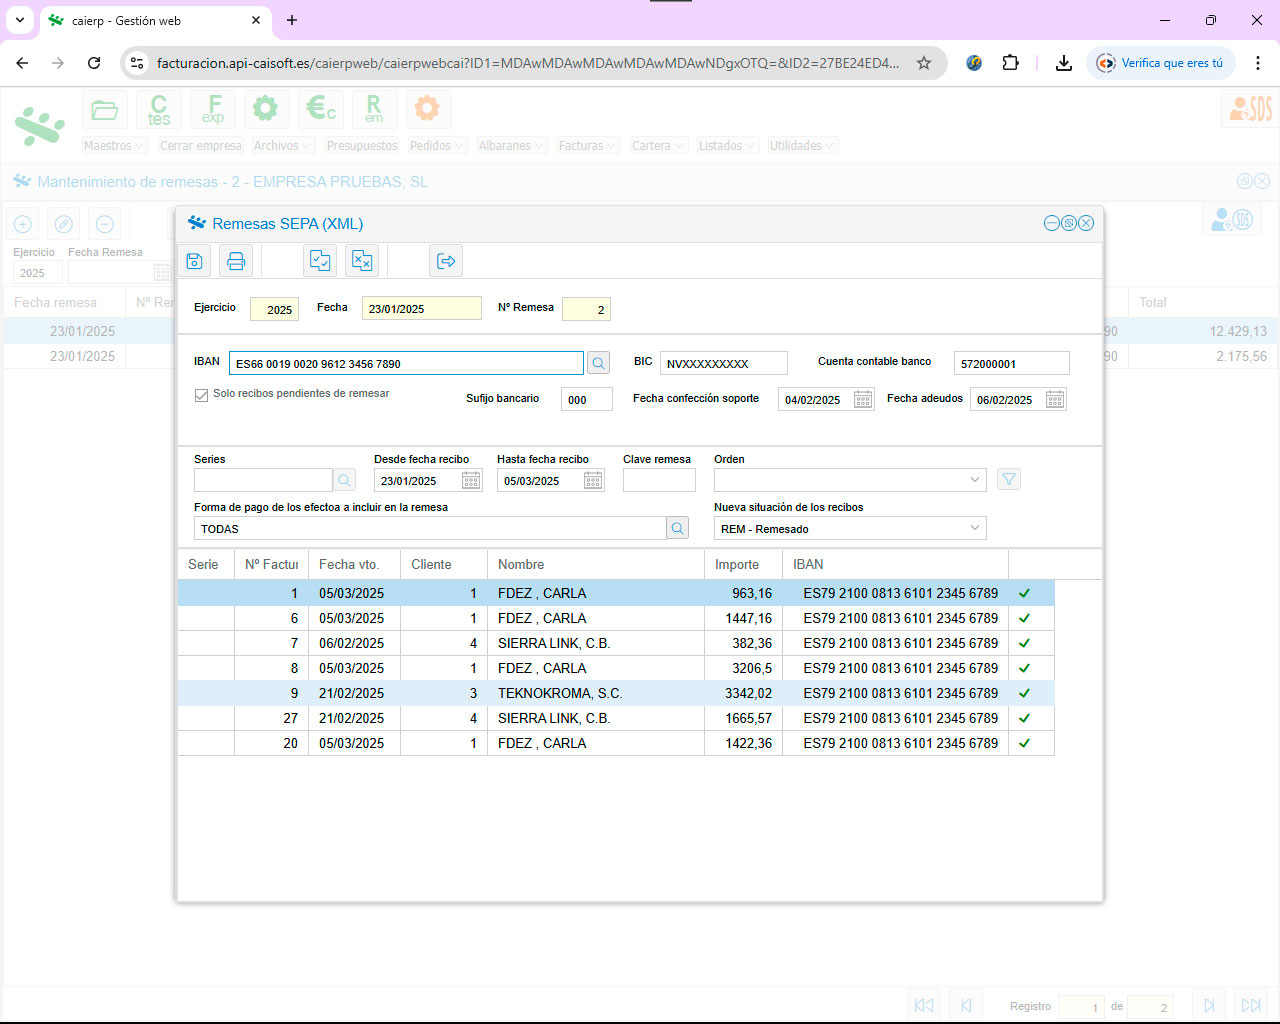Bookmark this page with the star icon

click(924, 63)
